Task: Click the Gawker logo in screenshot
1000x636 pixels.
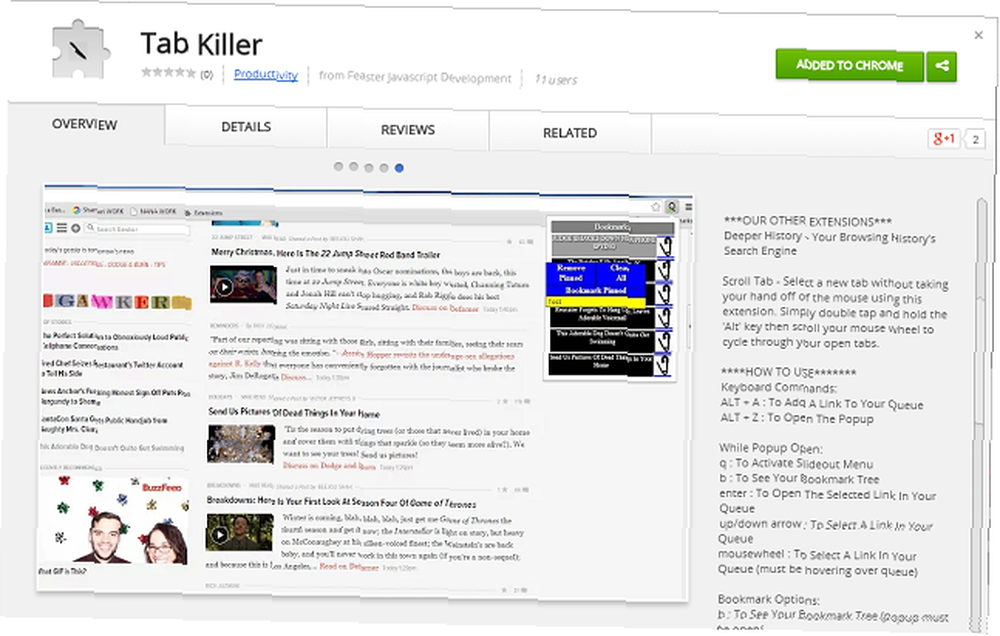Action: coord(117,300)
